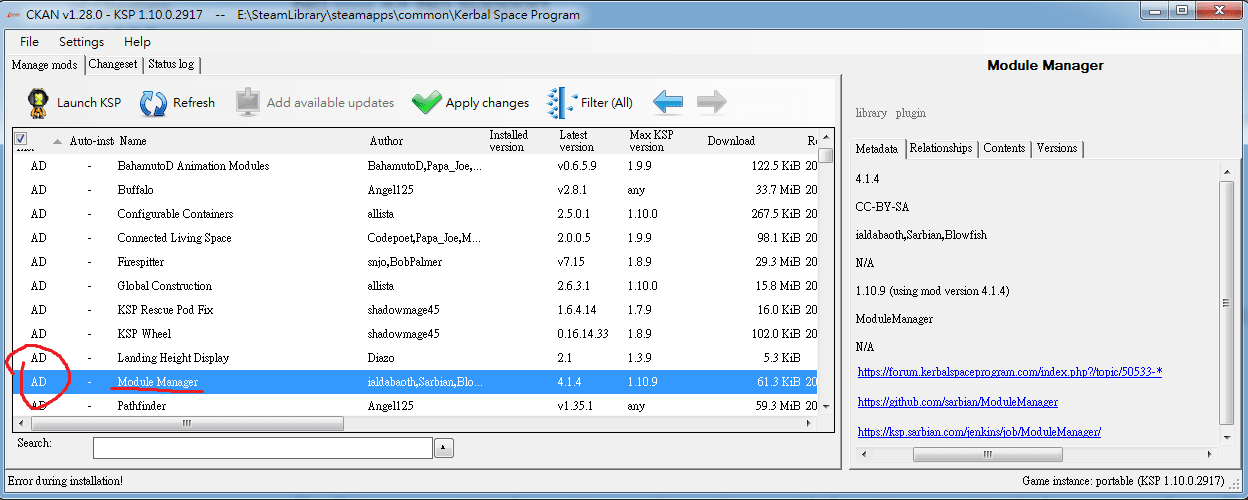1248x500 pixels.
Task: Click the CKAN icon in title bar
Action: [x=12, y=14]
